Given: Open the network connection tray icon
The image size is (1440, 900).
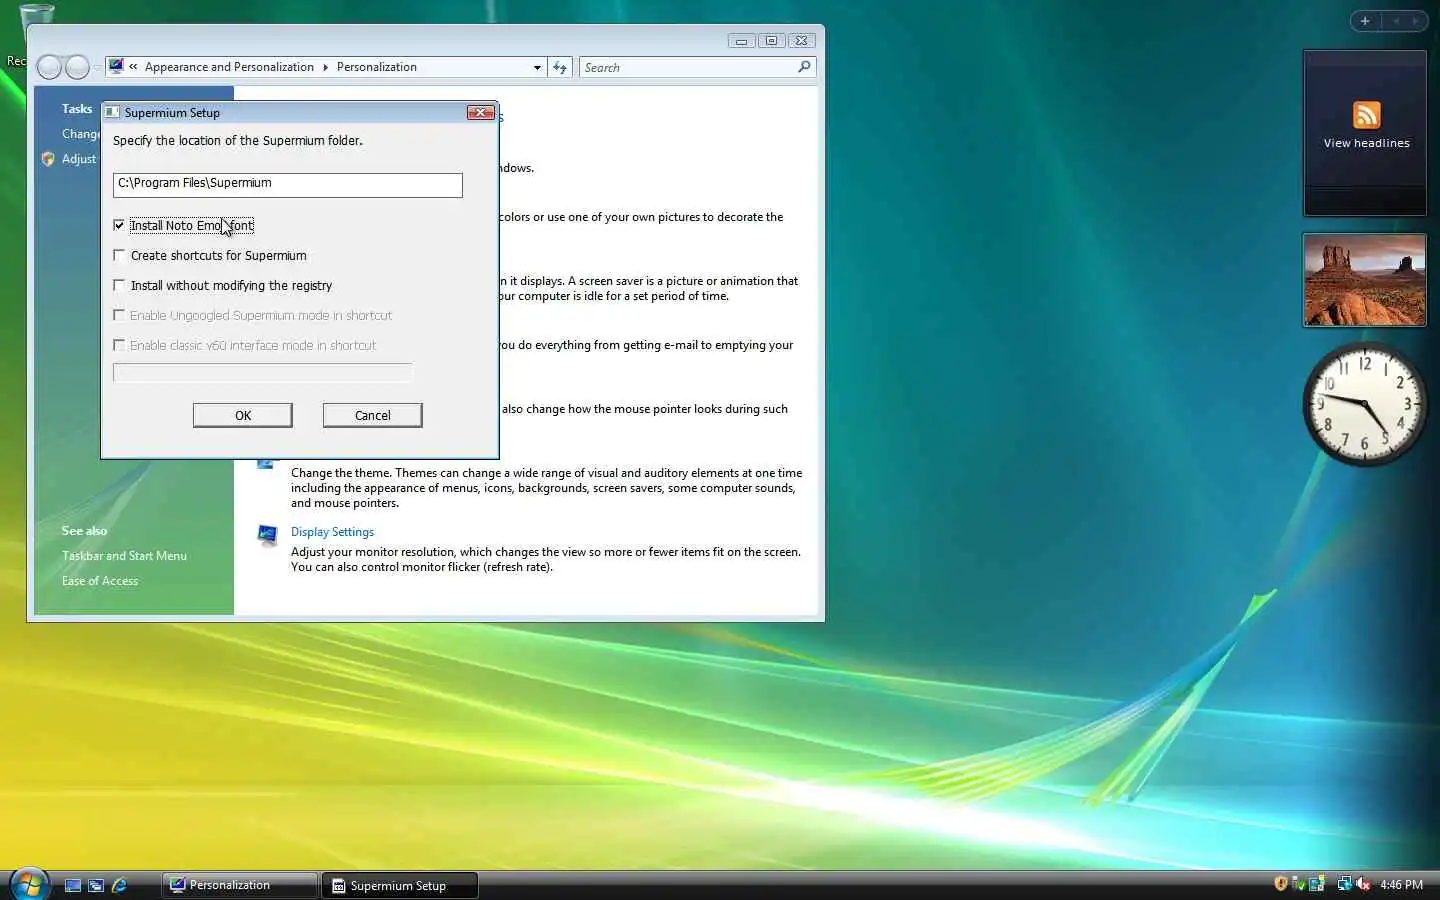Looking at the screenshot, I should click(1344, 884).
